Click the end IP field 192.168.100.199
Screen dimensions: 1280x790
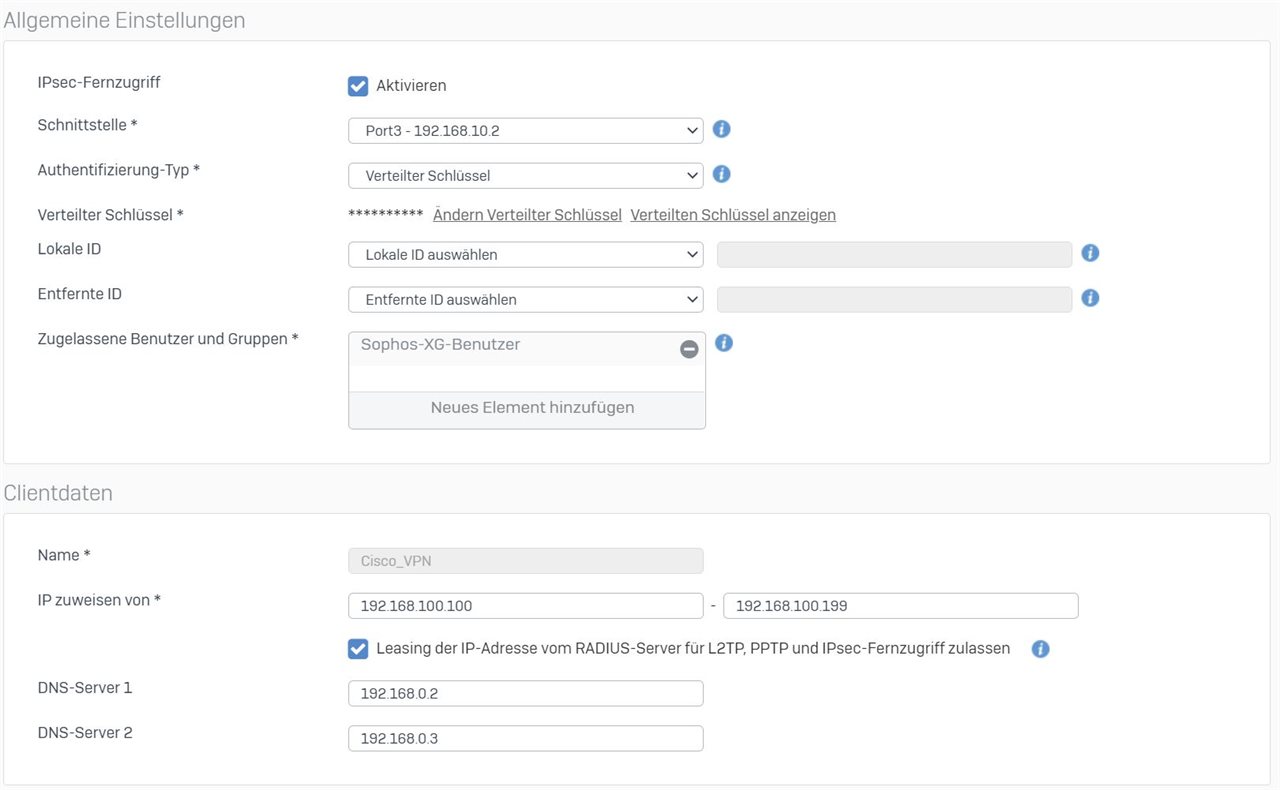click(900, 606)
